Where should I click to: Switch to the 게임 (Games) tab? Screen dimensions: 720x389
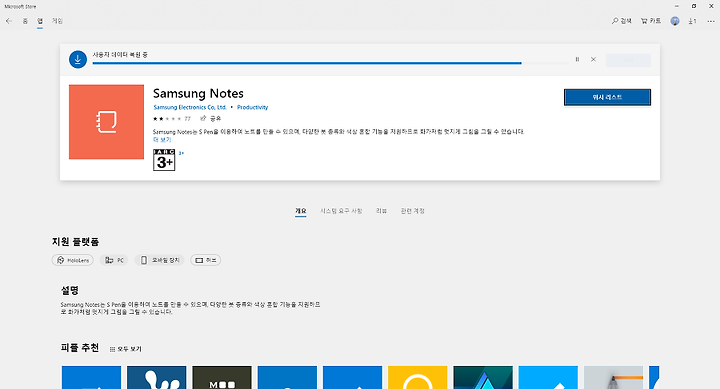pyautogui.click(x=57, y=21)
